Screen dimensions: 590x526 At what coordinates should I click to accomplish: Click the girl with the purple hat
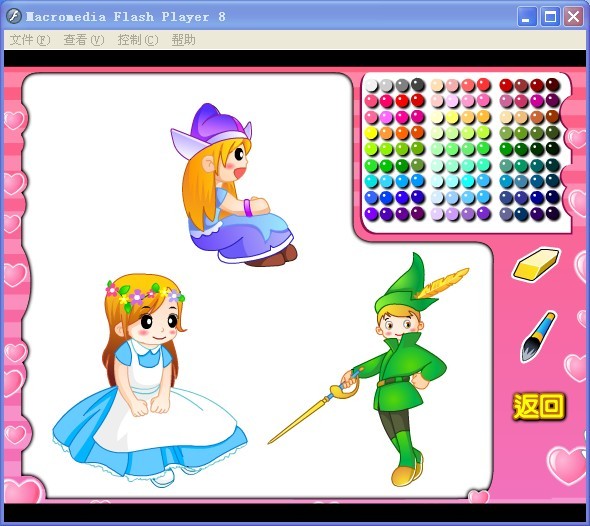coord(233,184)
